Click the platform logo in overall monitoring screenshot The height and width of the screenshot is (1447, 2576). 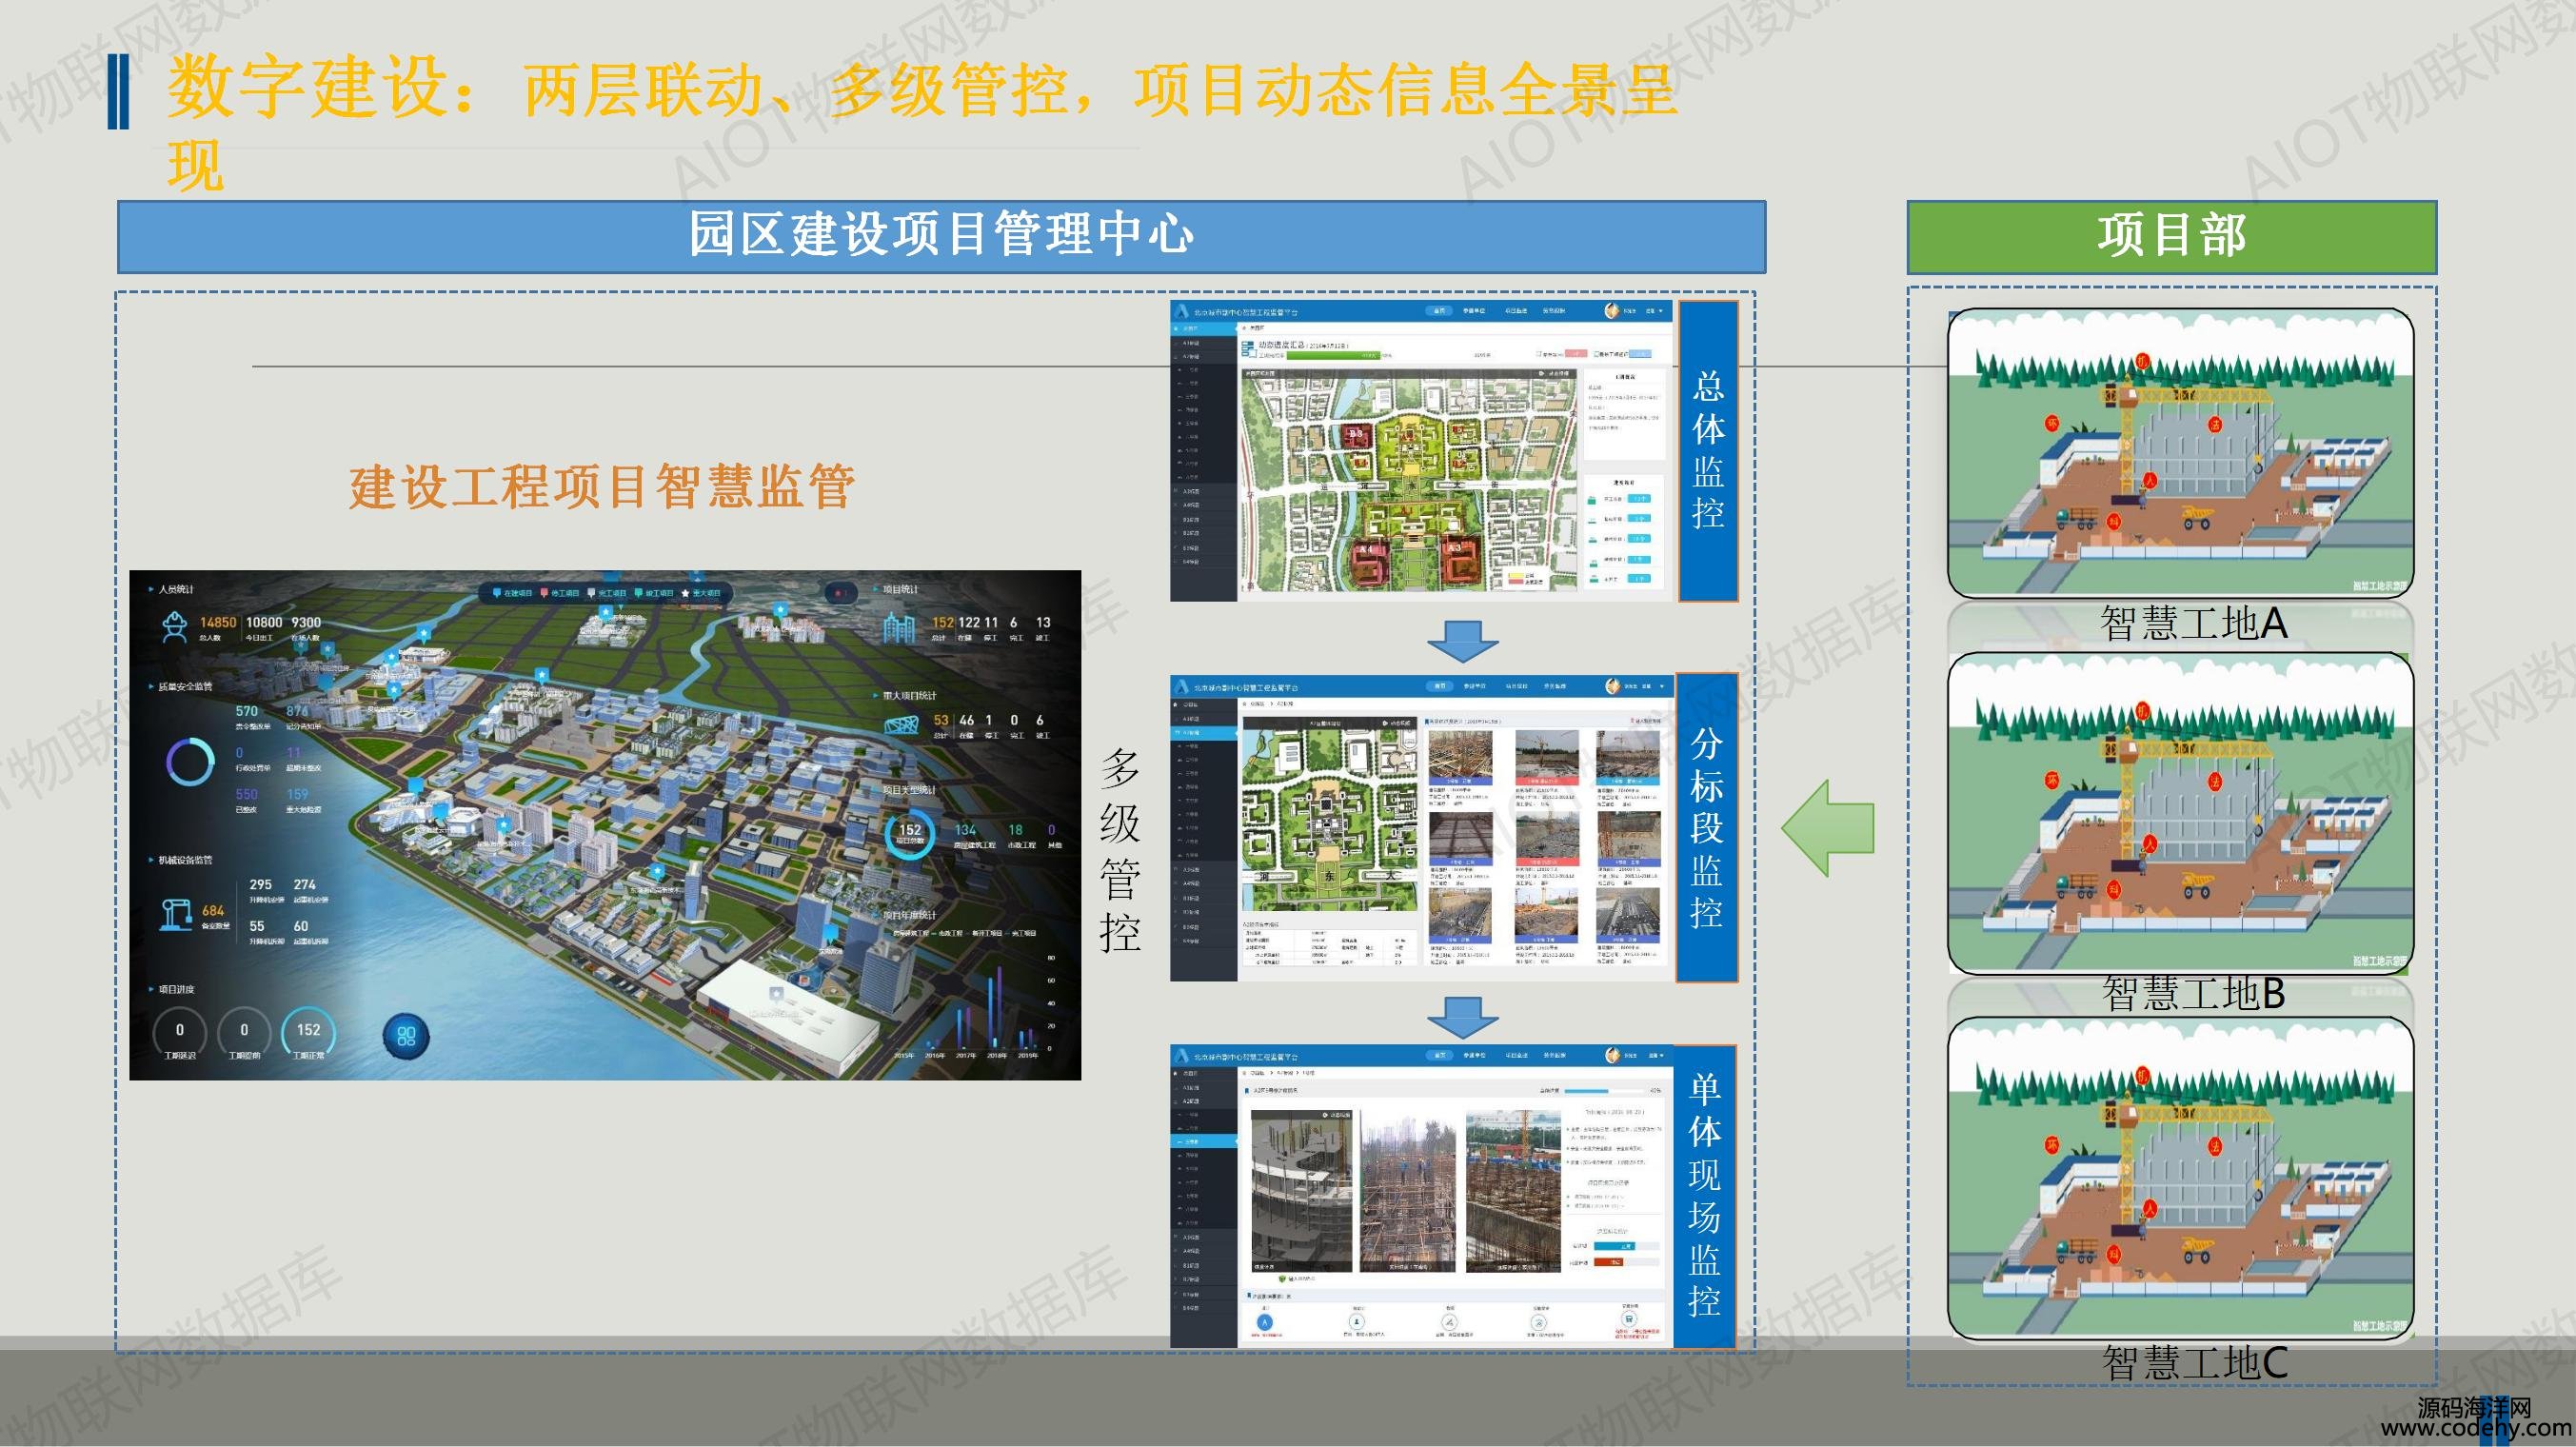pos(1182,311)
